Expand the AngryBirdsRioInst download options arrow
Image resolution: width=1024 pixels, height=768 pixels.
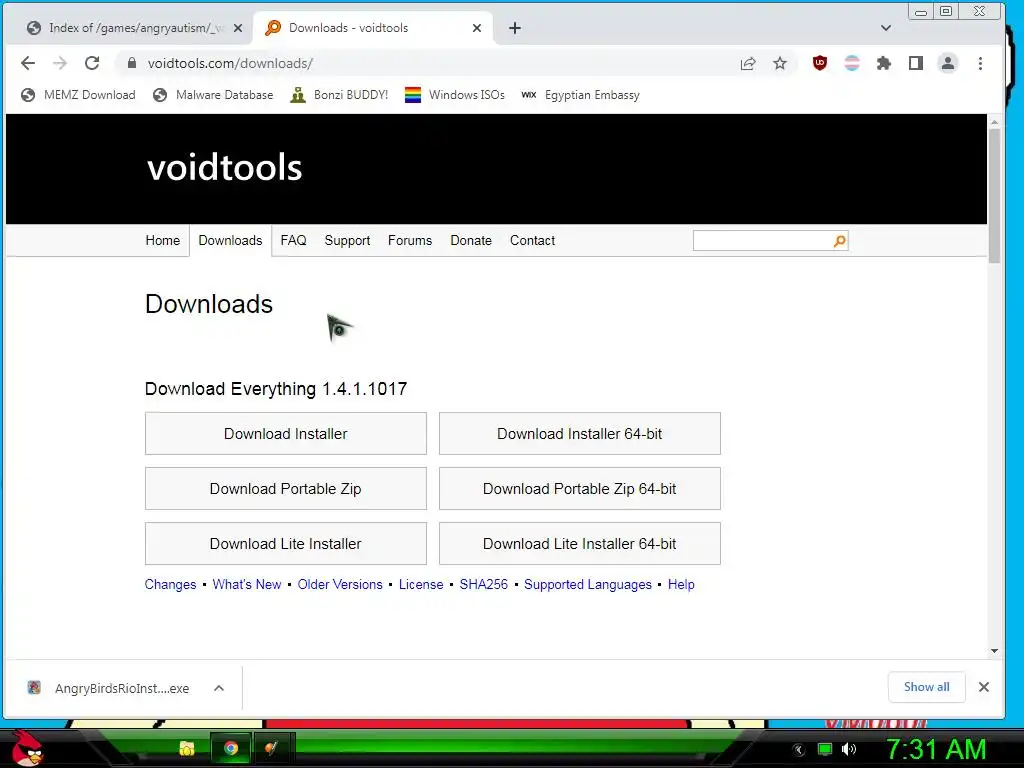click(219, 688)
